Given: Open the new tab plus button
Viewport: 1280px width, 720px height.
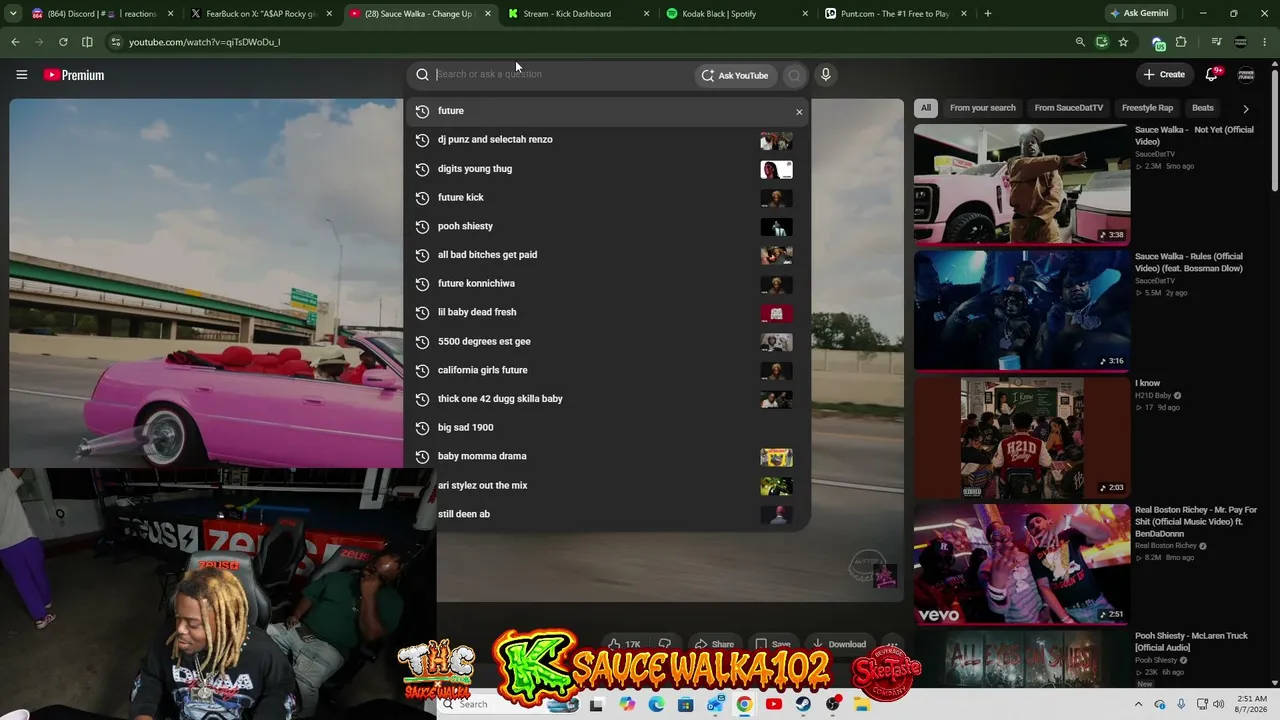Looking at the screenshot, I should (x=987, y=14).
